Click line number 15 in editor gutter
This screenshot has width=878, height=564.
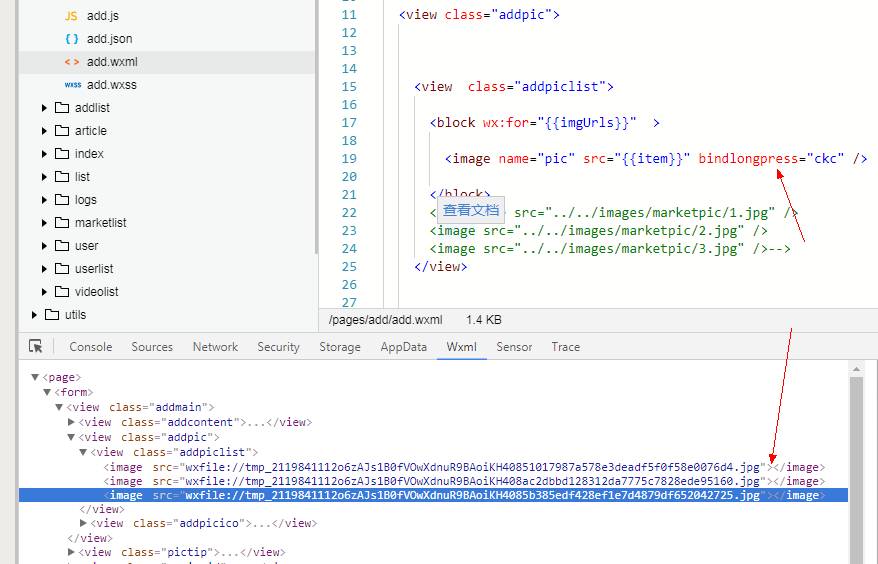(x=349, y=87)
